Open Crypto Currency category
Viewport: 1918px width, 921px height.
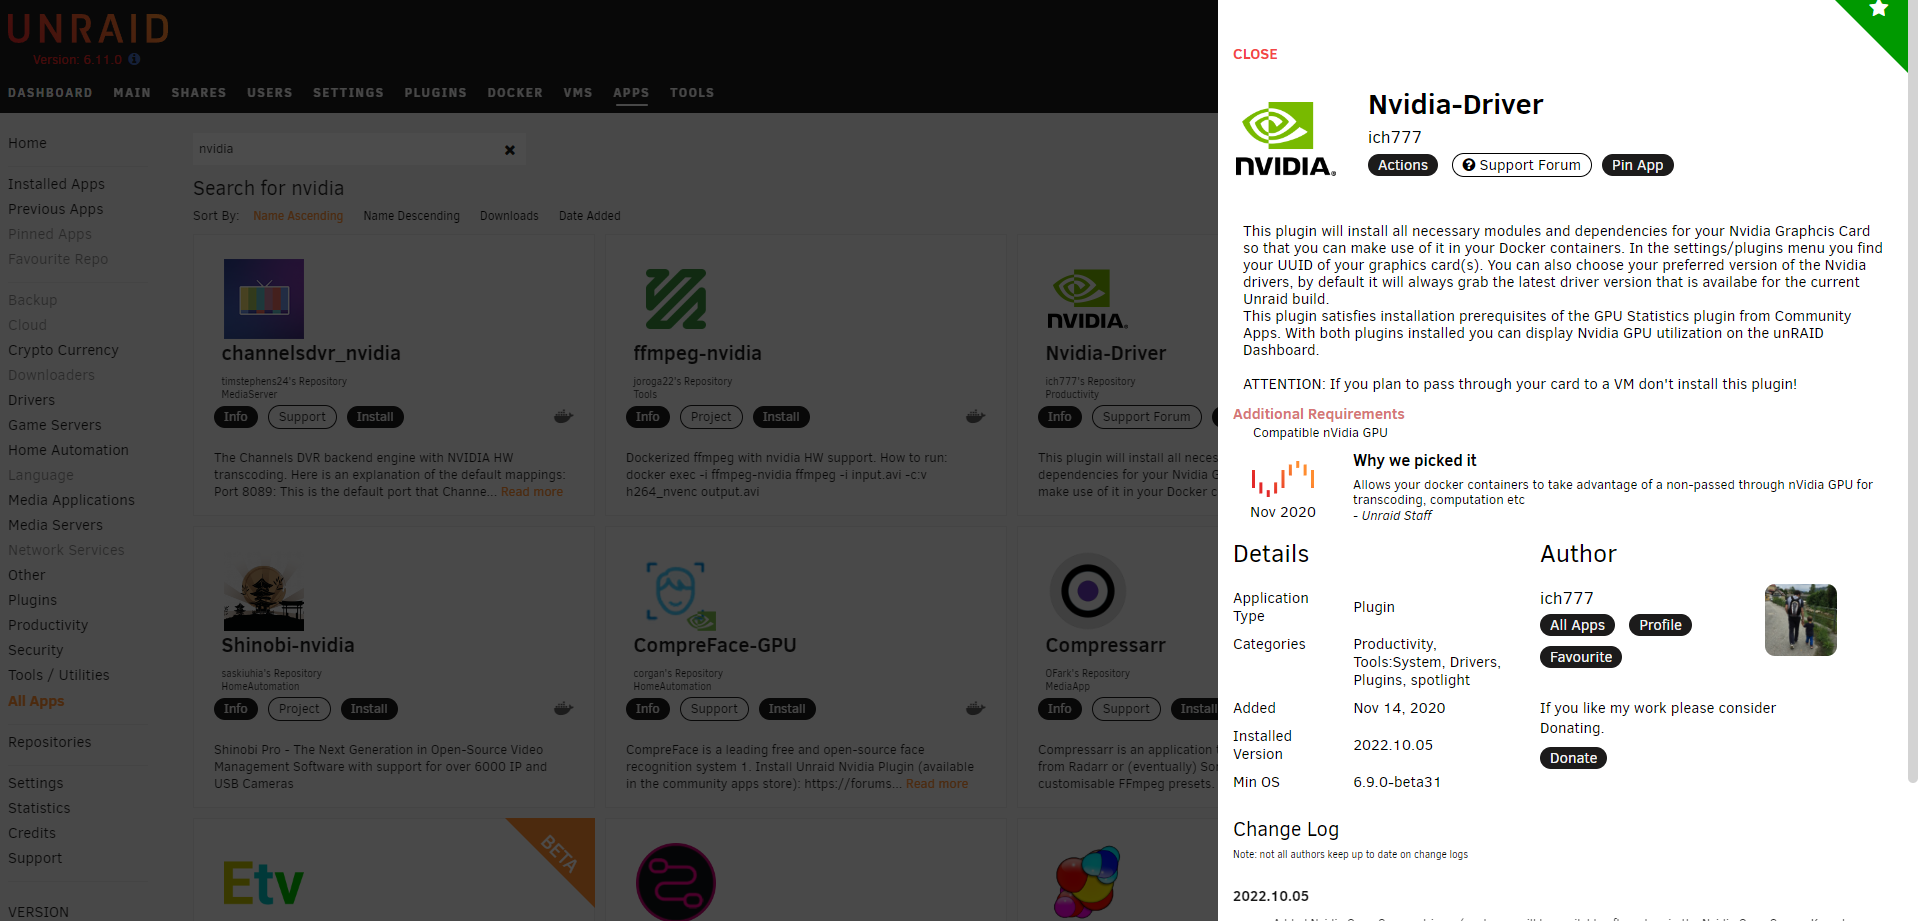(x=63, y=350)
